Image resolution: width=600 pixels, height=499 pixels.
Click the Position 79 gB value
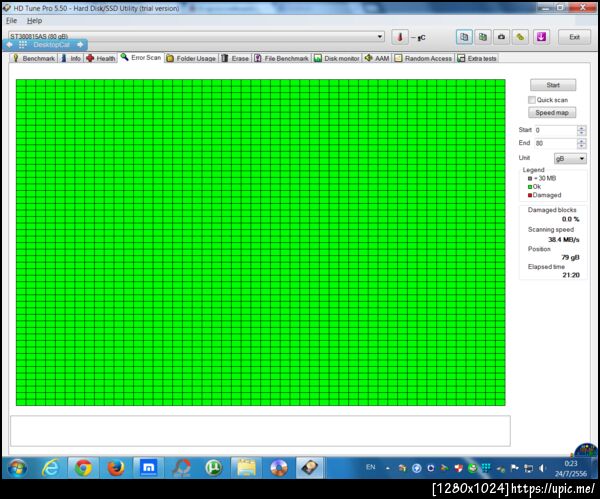(571, 257)
